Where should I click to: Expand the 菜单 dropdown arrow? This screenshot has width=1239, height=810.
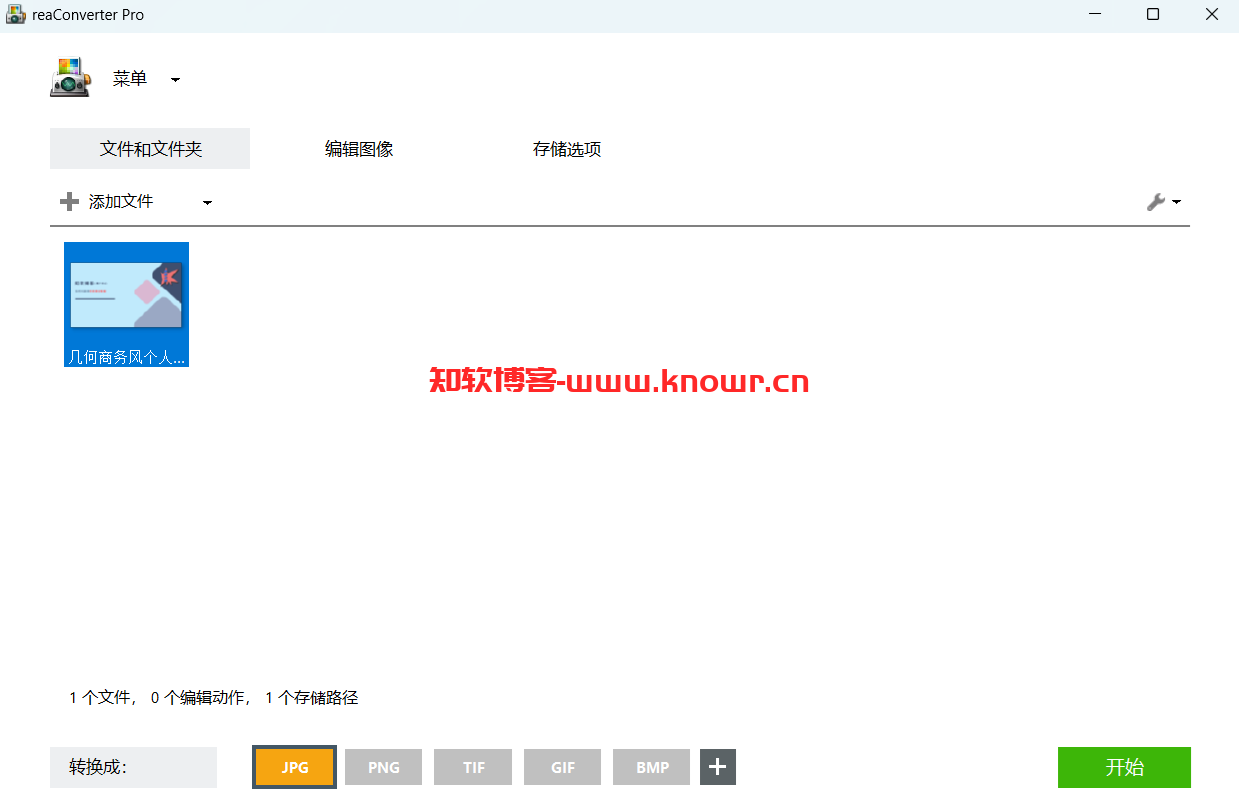(175, 80)
